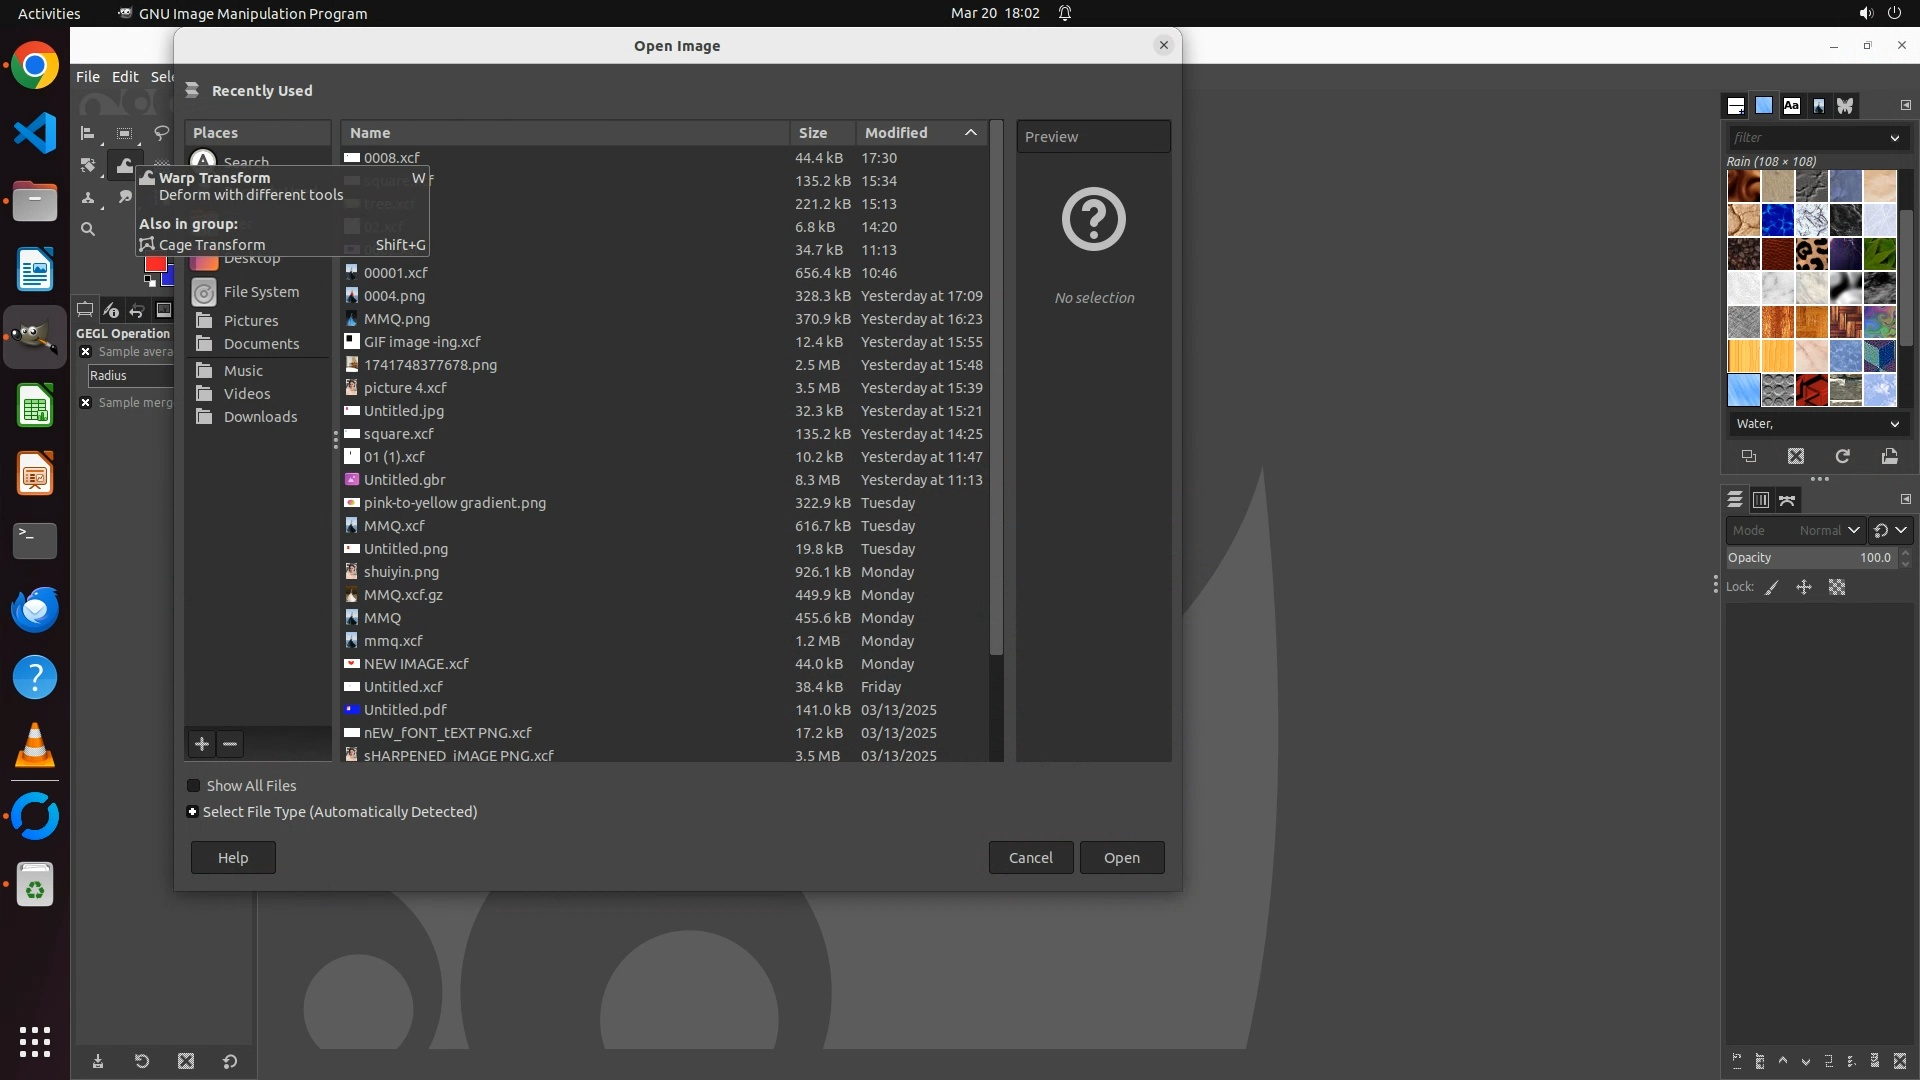Toggle the Sample average checkbox
The image size is (1920, 1080).
[86, 352]
